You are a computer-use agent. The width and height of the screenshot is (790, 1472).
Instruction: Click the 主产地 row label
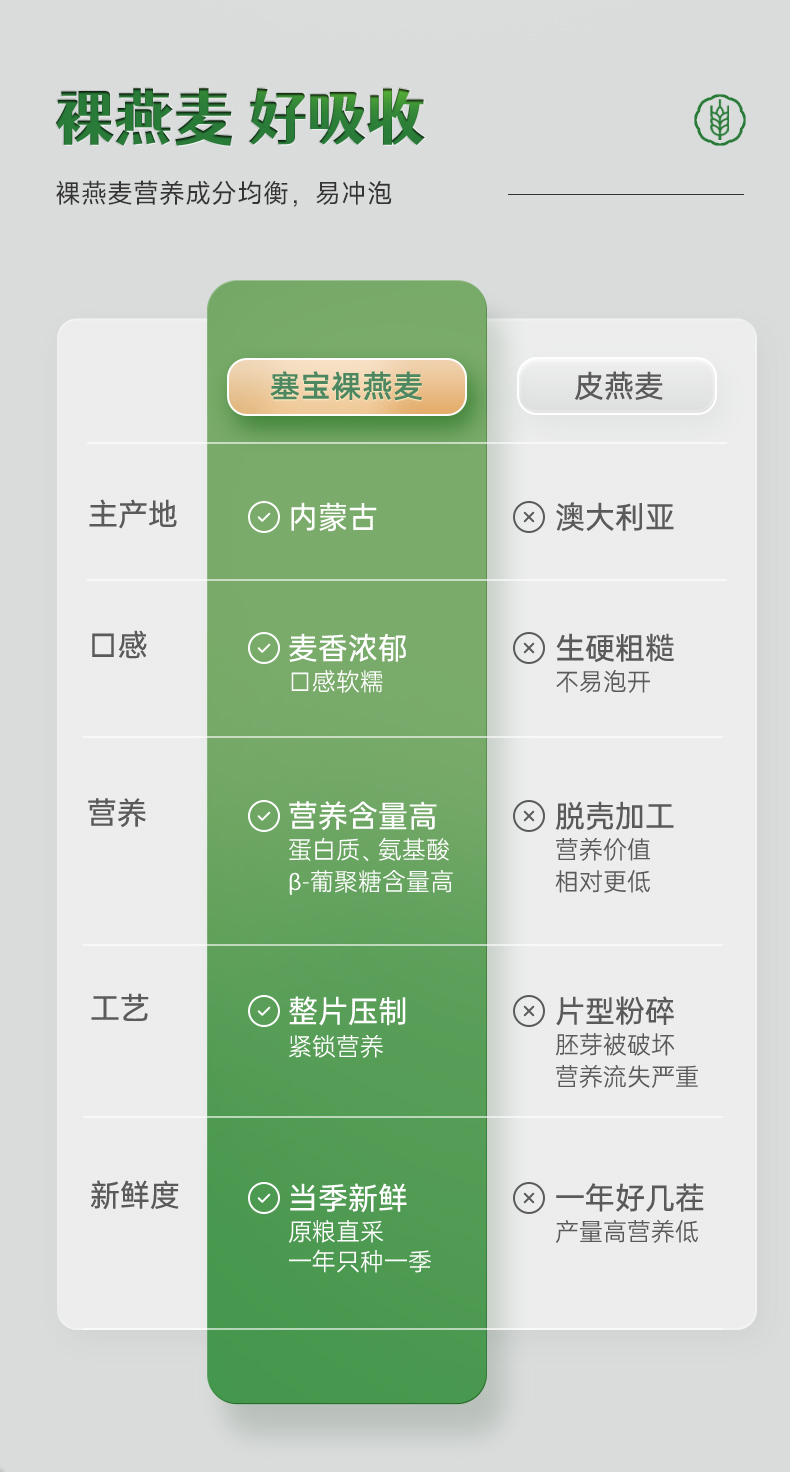click(133, 515)
